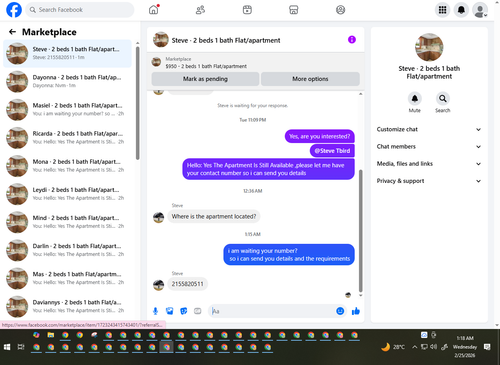The width and height of the screenshot is (500, 365).
Task: Open the Mind conversation
Action: tap(68, 222)
